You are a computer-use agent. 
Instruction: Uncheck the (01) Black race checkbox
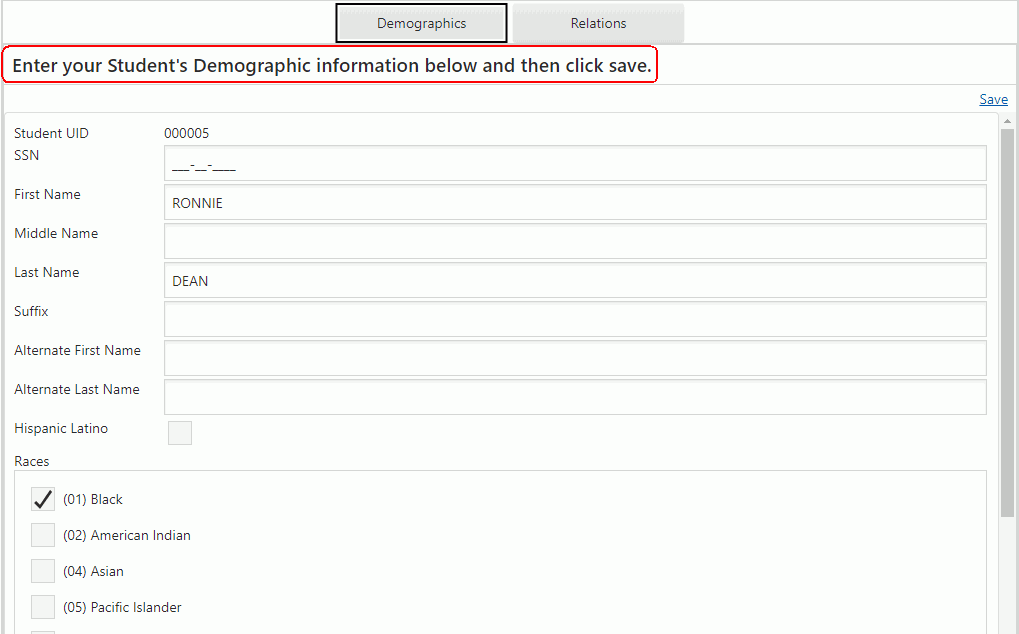coord(42,498)
